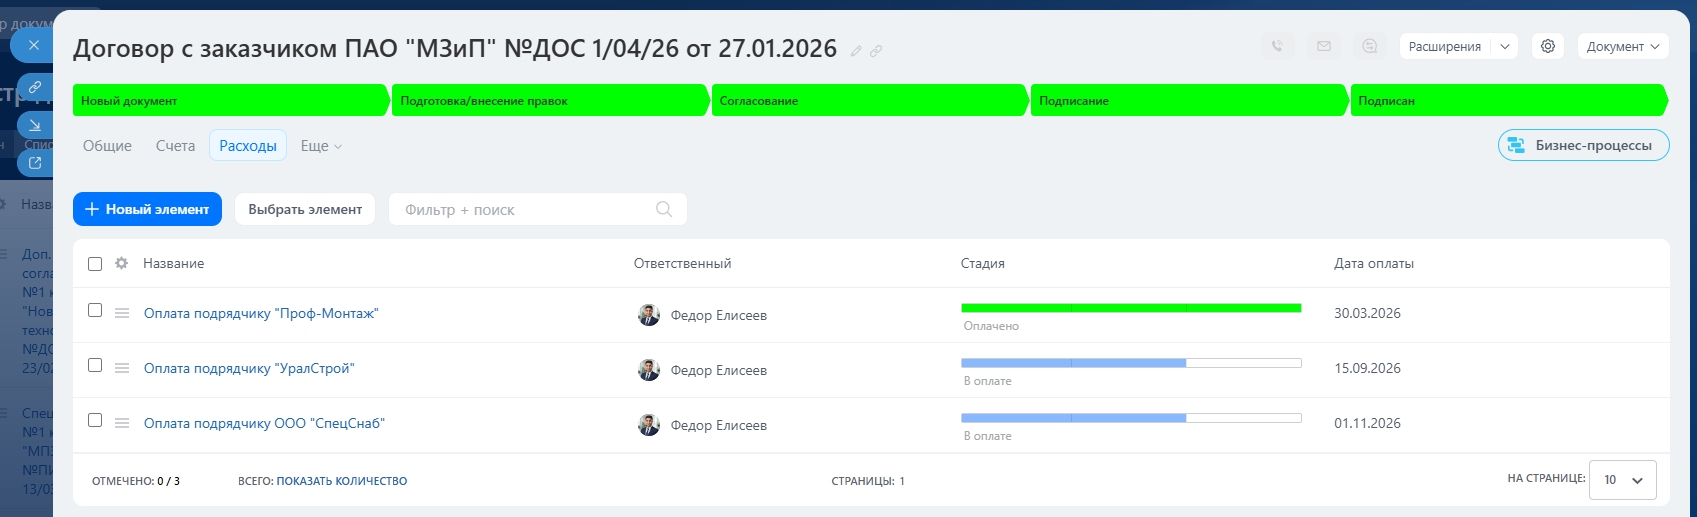
Task: Click the phone call icon in header
Action: click(x=1277, y=46)
